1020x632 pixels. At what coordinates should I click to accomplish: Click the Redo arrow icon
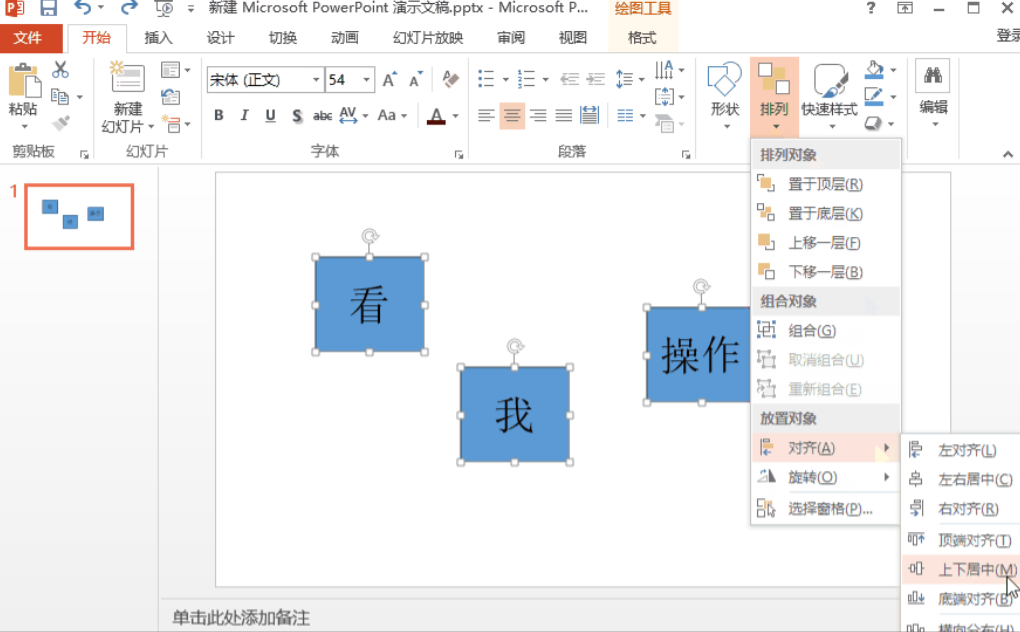click(129, 8)
